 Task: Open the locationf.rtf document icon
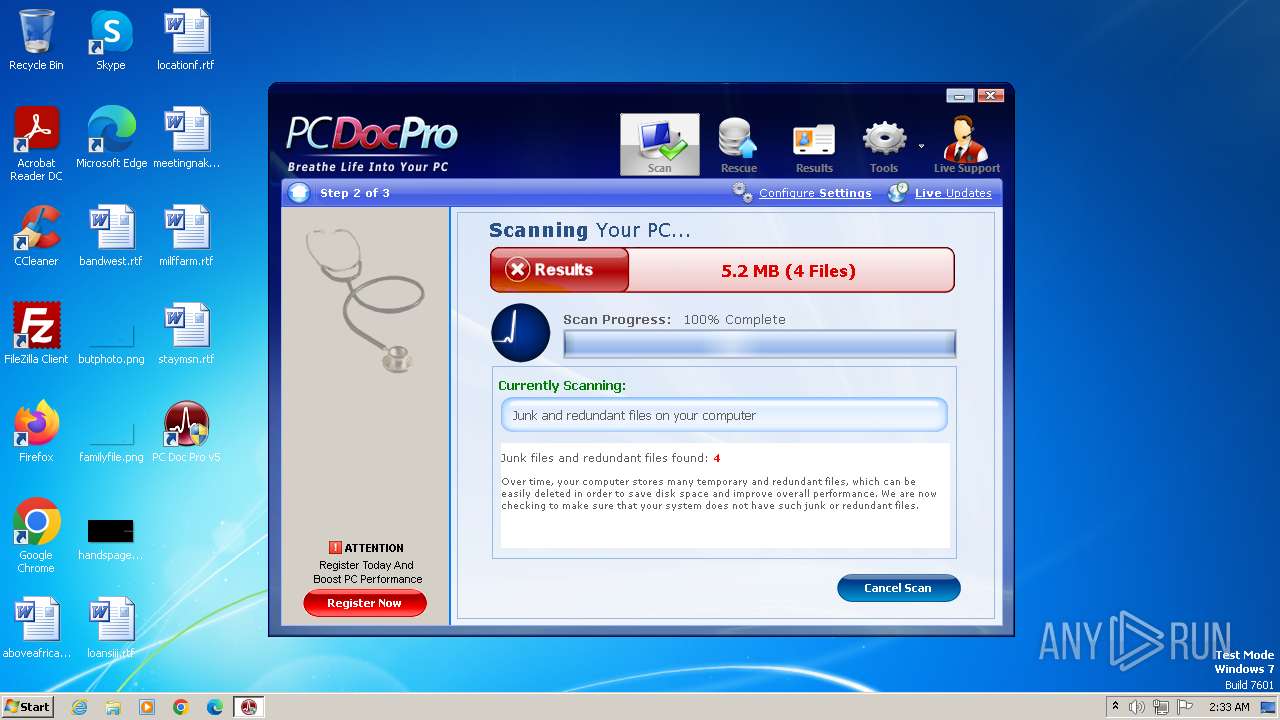(x=186, y=40)
